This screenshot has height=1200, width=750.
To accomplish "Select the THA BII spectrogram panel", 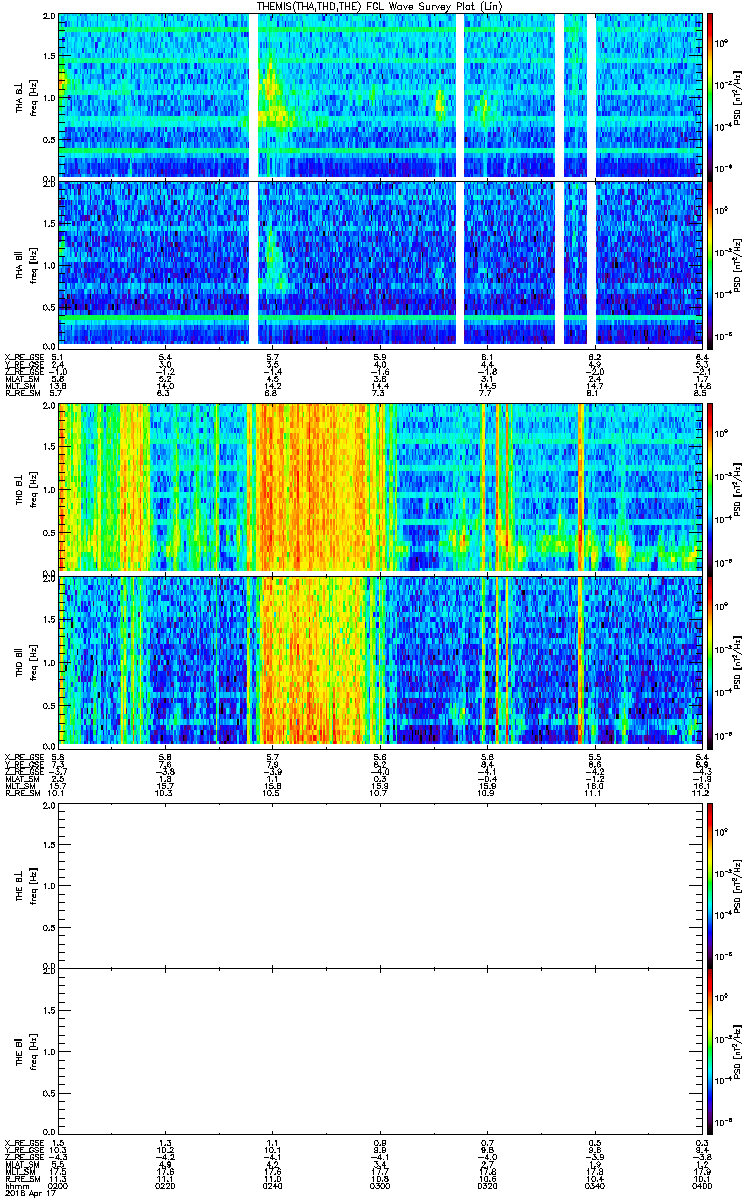I will point(381,263).
